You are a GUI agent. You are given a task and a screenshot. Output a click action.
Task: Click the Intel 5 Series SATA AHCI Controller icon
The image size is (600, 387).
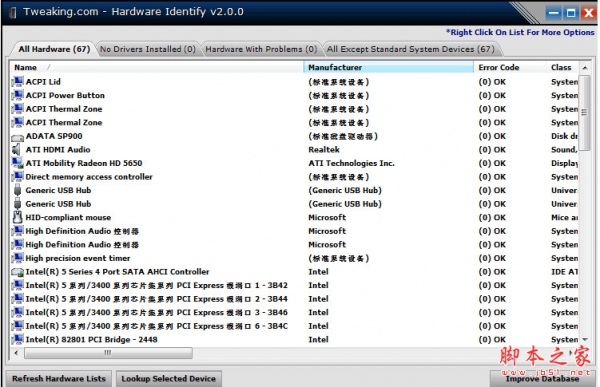click(x=18, y=272)
